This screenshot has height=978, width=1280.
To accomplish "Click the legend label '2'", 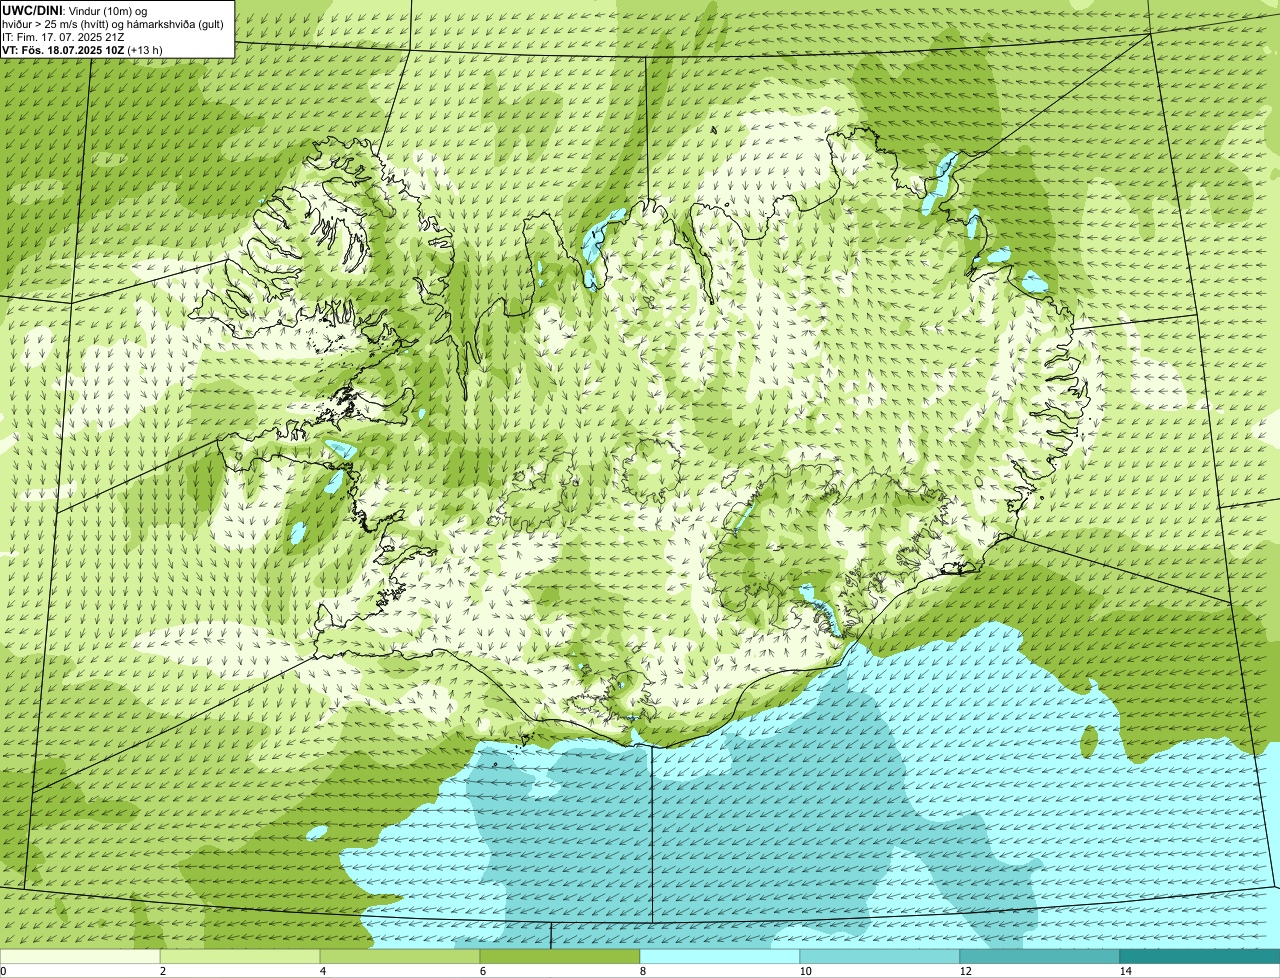I will [x=162, y=971].
